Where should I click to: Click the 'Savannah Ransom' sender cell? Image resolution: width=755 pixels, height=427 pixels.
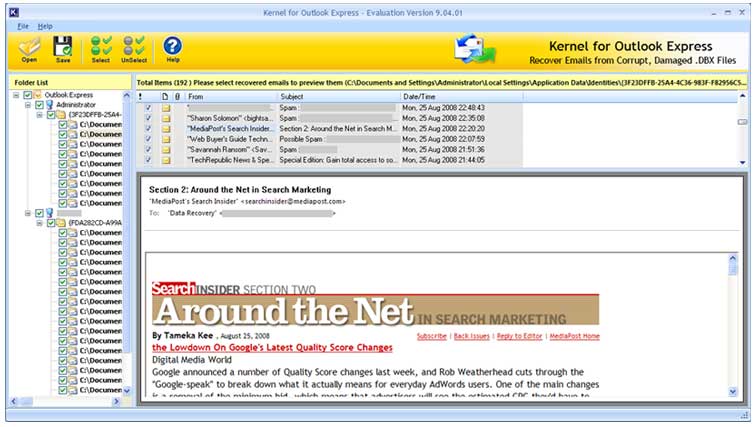point(231,150)
